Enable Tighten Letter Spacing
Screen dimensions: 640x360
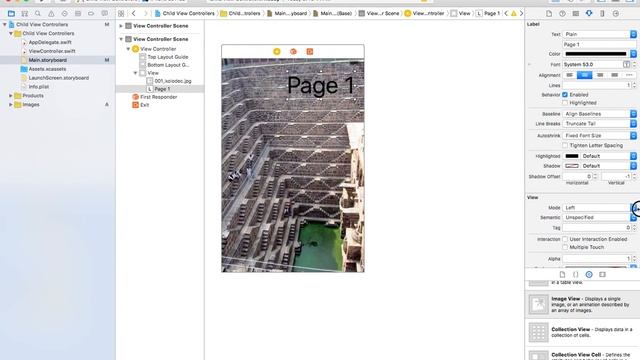[x=565, y=145]
